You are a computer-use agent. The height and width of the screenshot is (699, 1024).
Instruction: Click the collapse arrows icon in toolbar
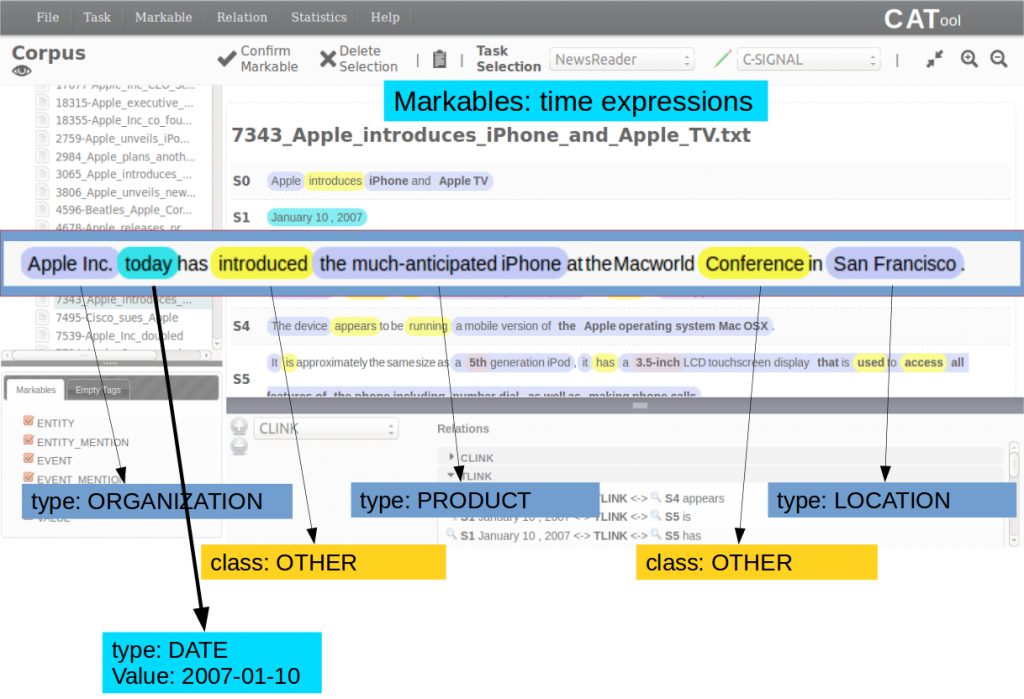tap(935, 59)
